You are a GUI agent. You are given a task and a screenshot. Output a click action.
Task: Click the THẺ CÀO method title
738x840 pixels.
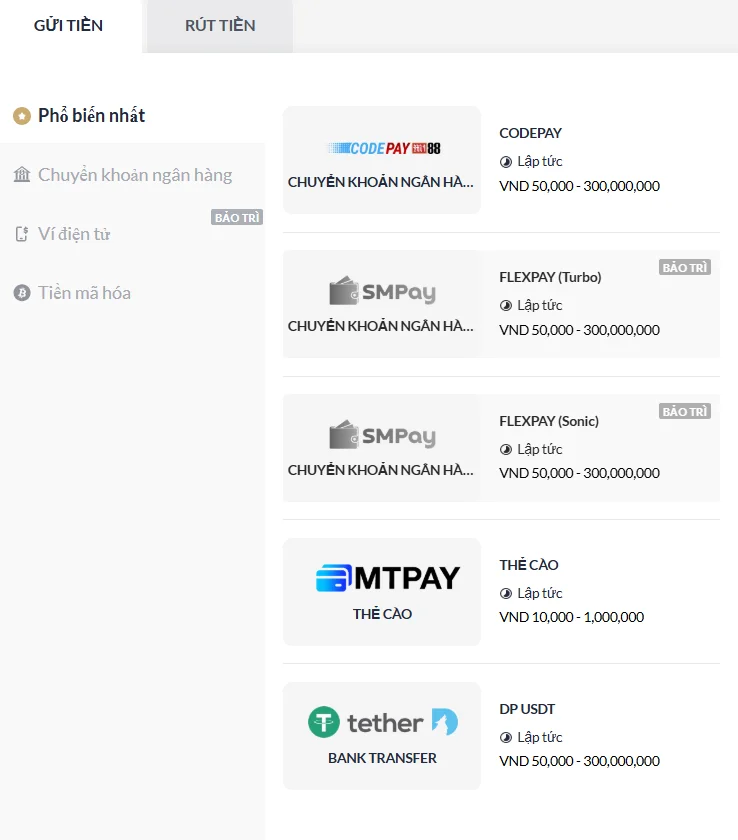[x=529, y=565]
